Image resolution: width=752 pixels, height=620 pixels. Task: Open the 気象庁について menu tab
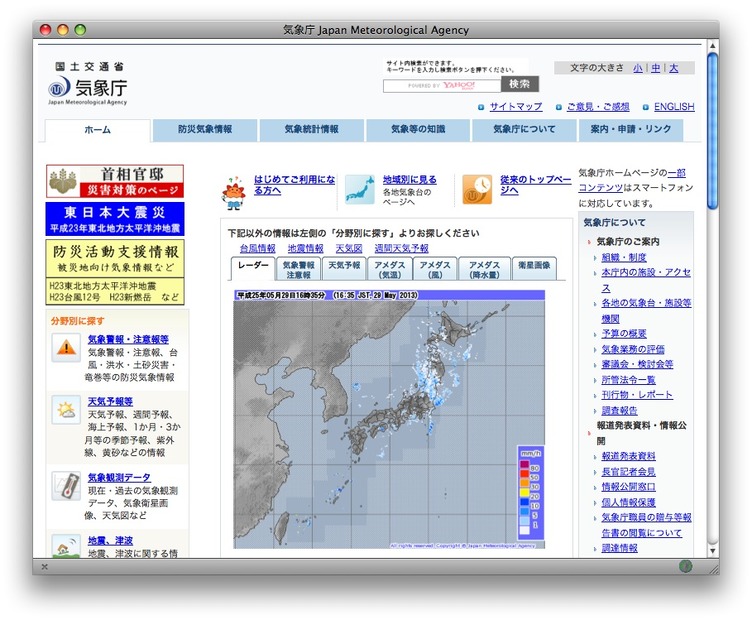(x=524, y=129)
